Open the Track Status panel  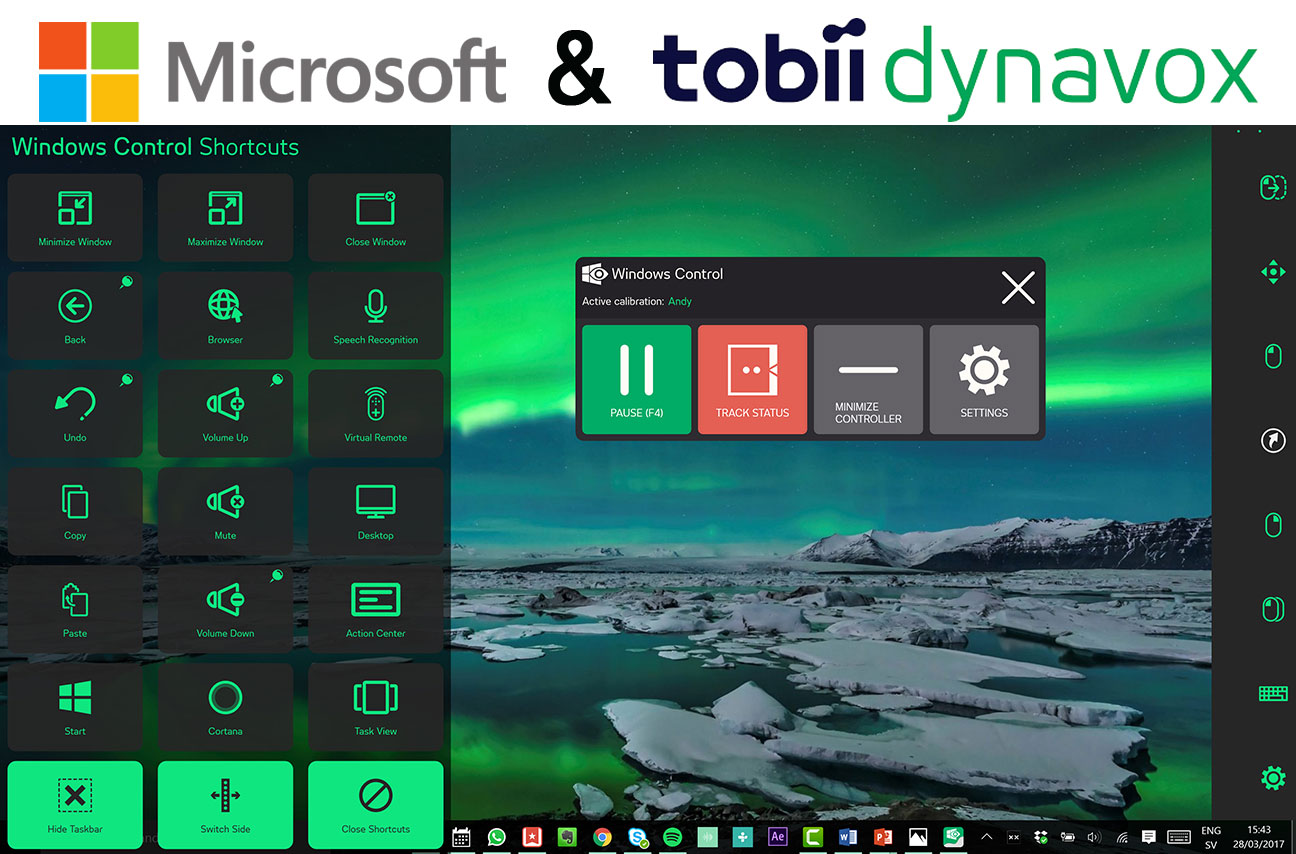click(752, 380)
